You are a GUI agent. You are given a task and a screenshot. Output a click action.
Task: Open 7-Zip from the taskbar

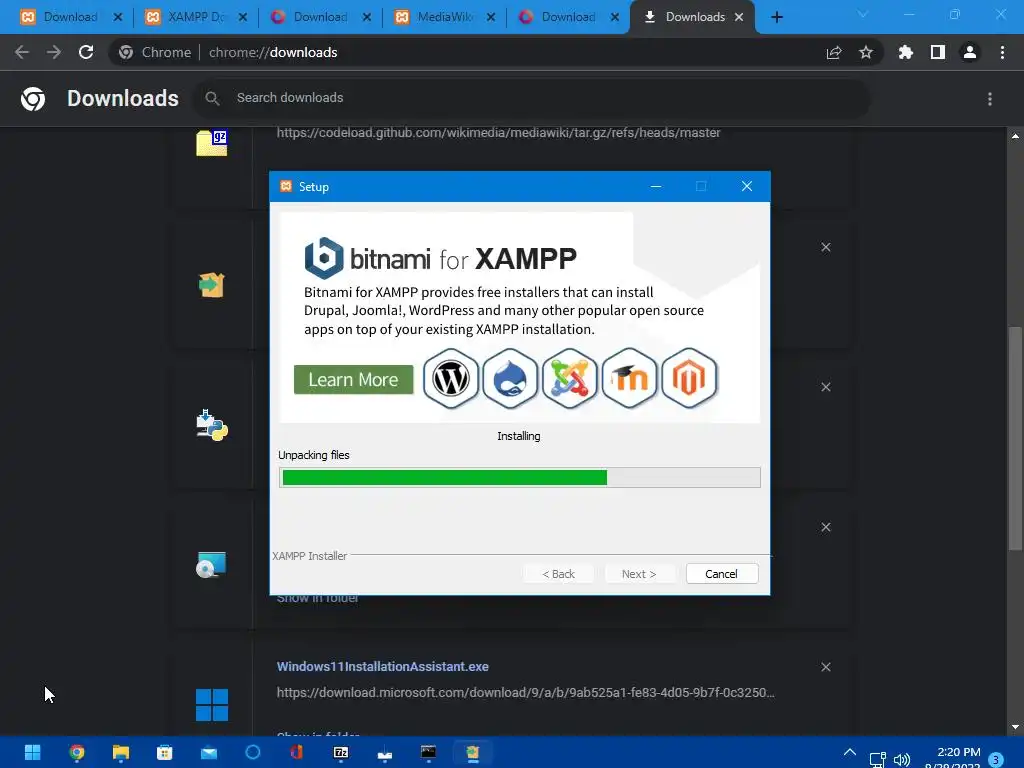click(341, 752)
